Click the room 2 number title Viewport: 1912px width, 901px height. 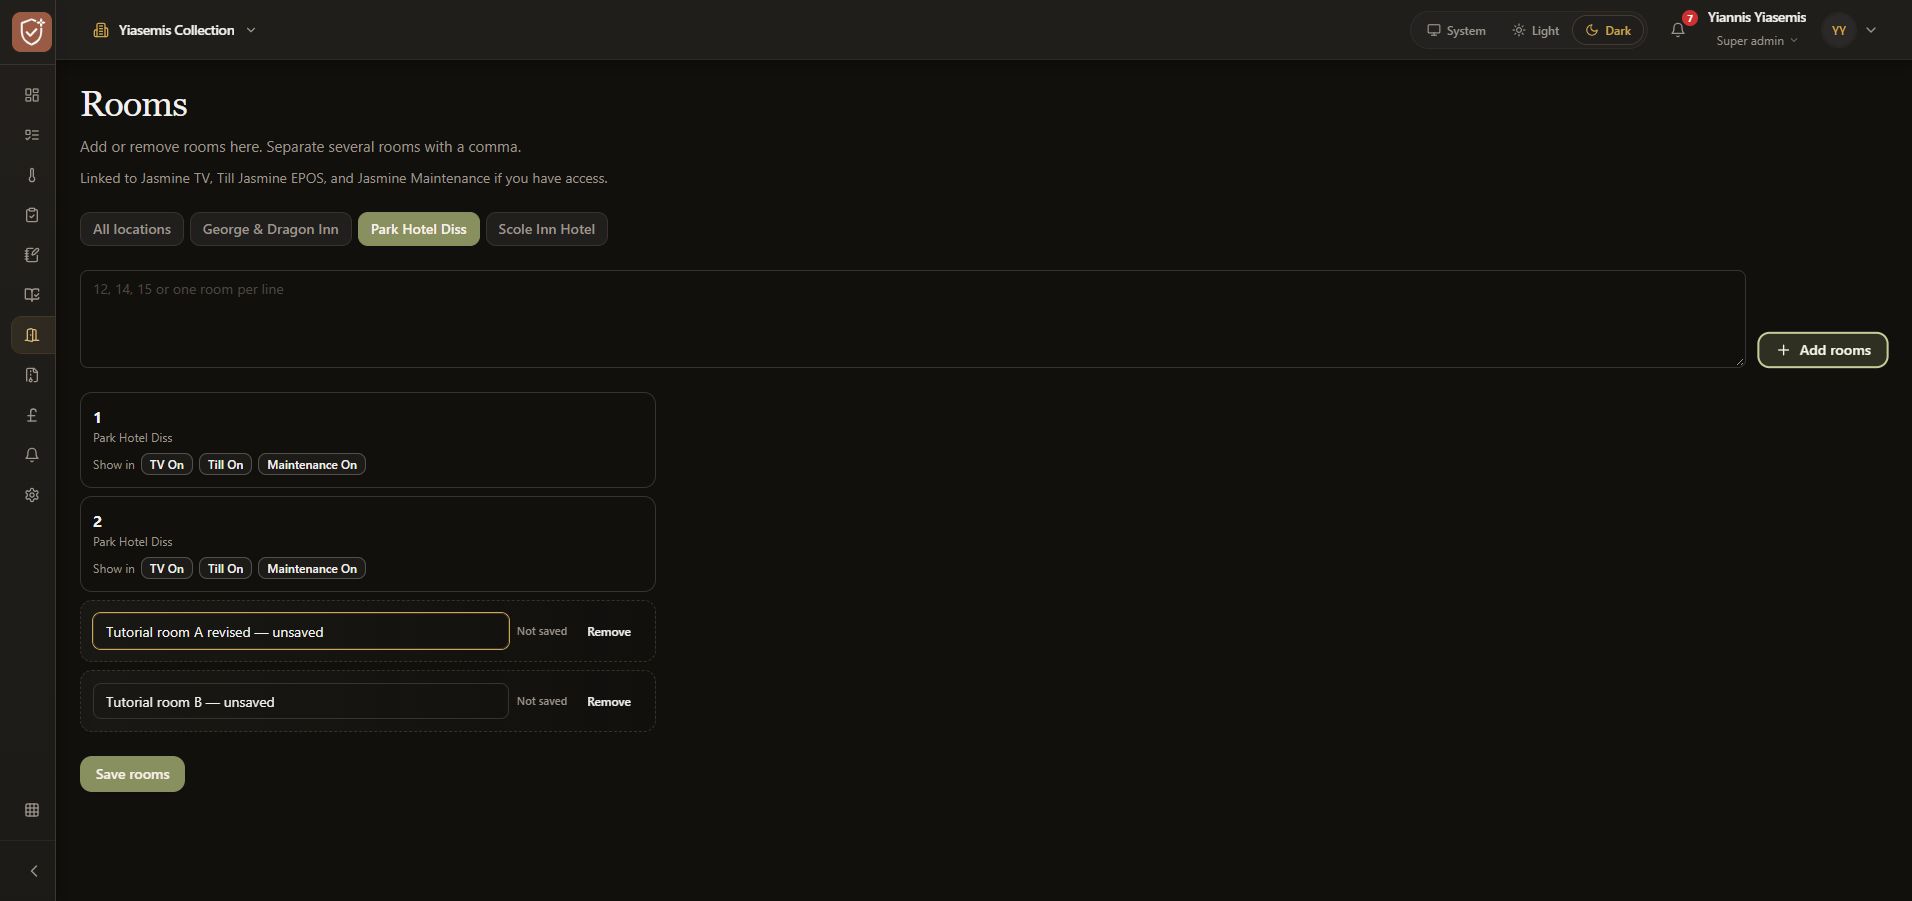pyautogui.click(x=97, y=522)
